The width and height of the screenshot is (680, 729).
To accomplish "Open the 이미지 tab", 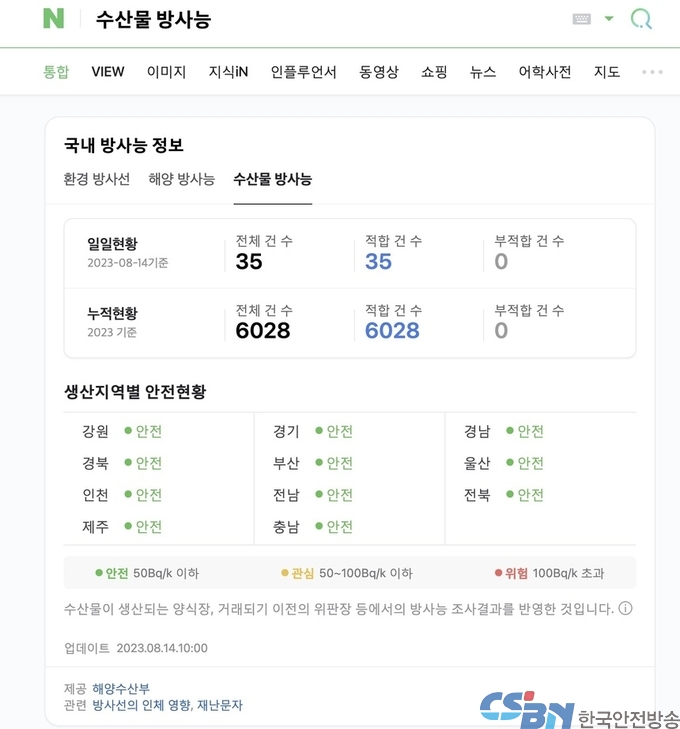I will 166,72.
